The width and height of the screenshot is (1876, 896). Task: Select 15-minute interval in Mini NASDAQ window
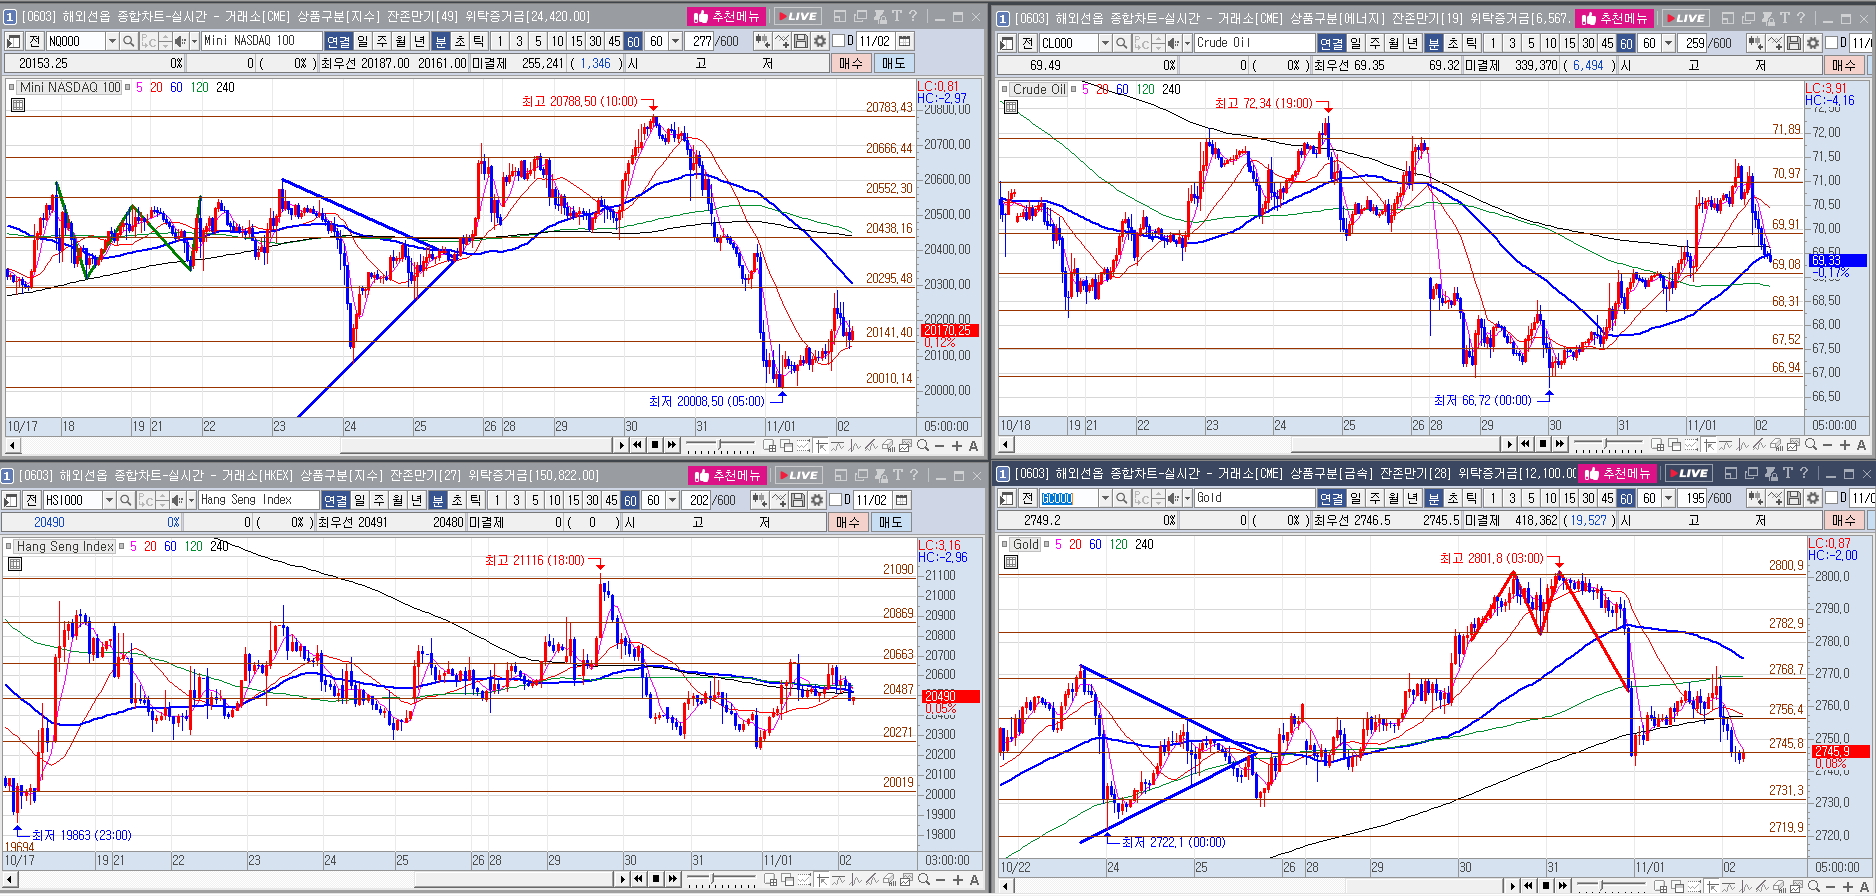point(576,41)
